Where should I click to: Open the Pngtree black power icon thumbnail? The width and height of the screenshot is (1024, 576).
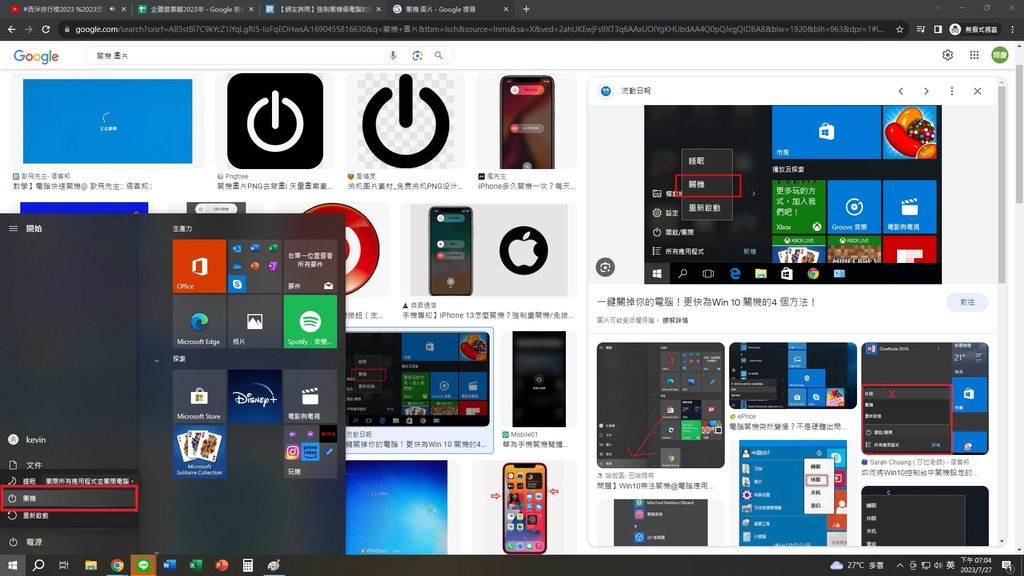(x=275, y=121)
